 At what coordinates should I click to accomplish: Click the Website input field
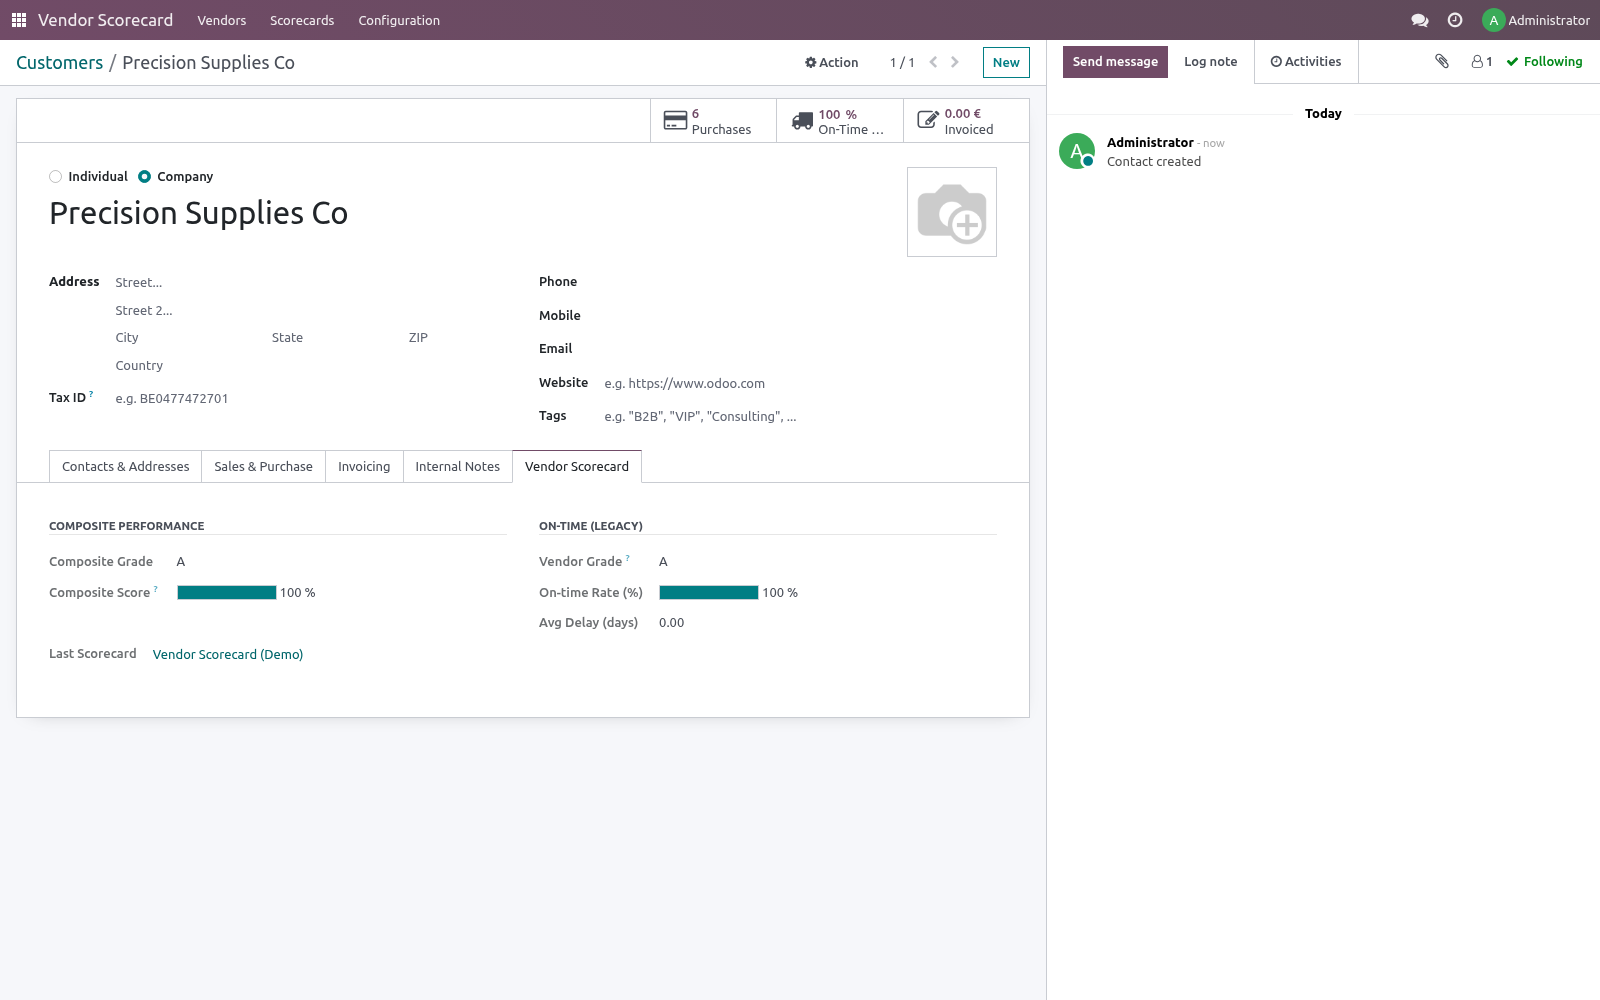point(799,384)
